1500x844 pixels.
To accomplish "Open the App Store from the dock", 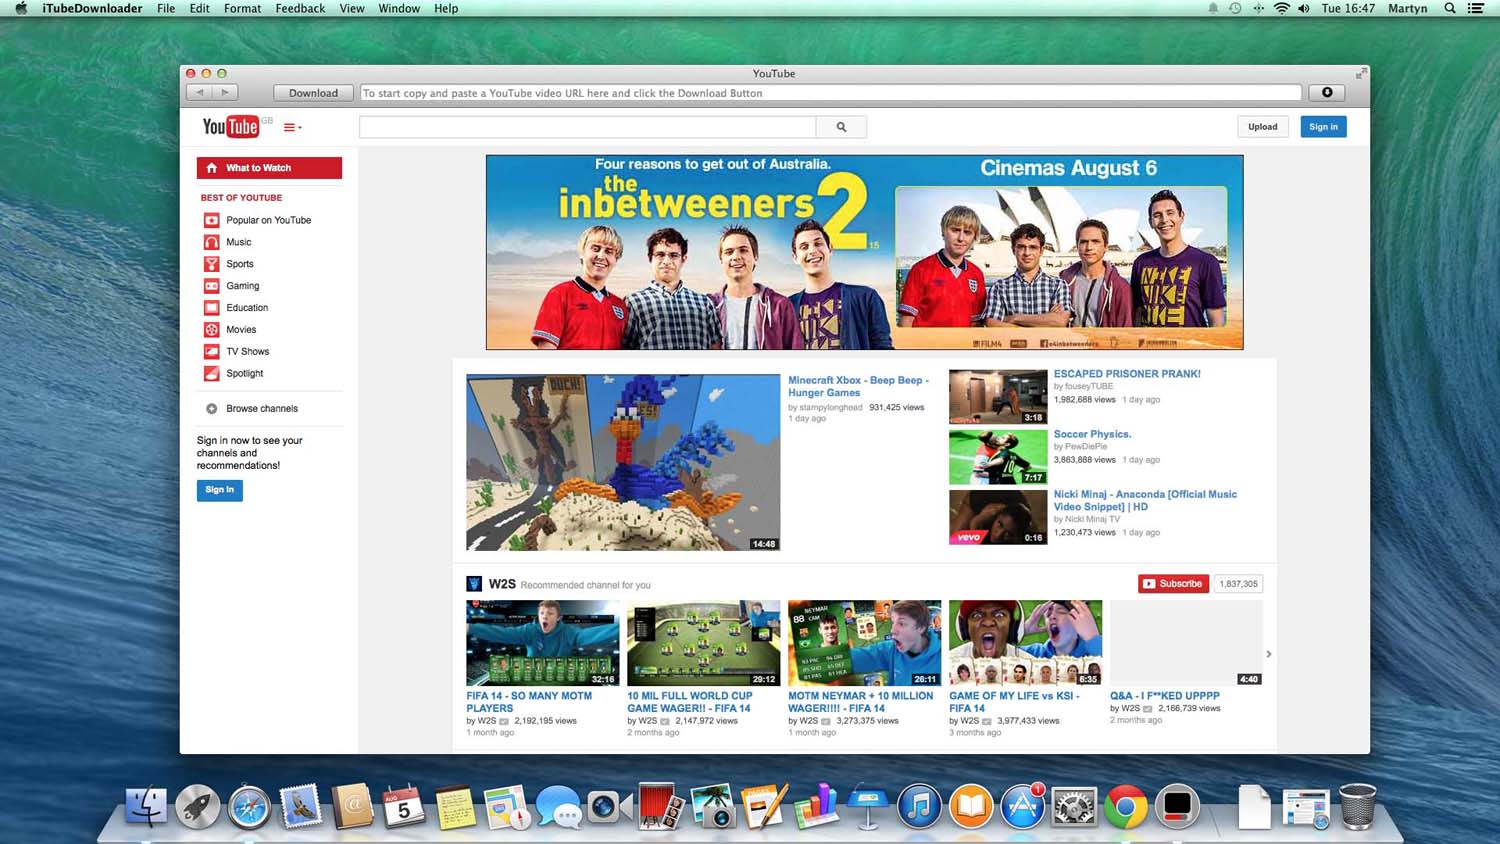I will 1022,807.
